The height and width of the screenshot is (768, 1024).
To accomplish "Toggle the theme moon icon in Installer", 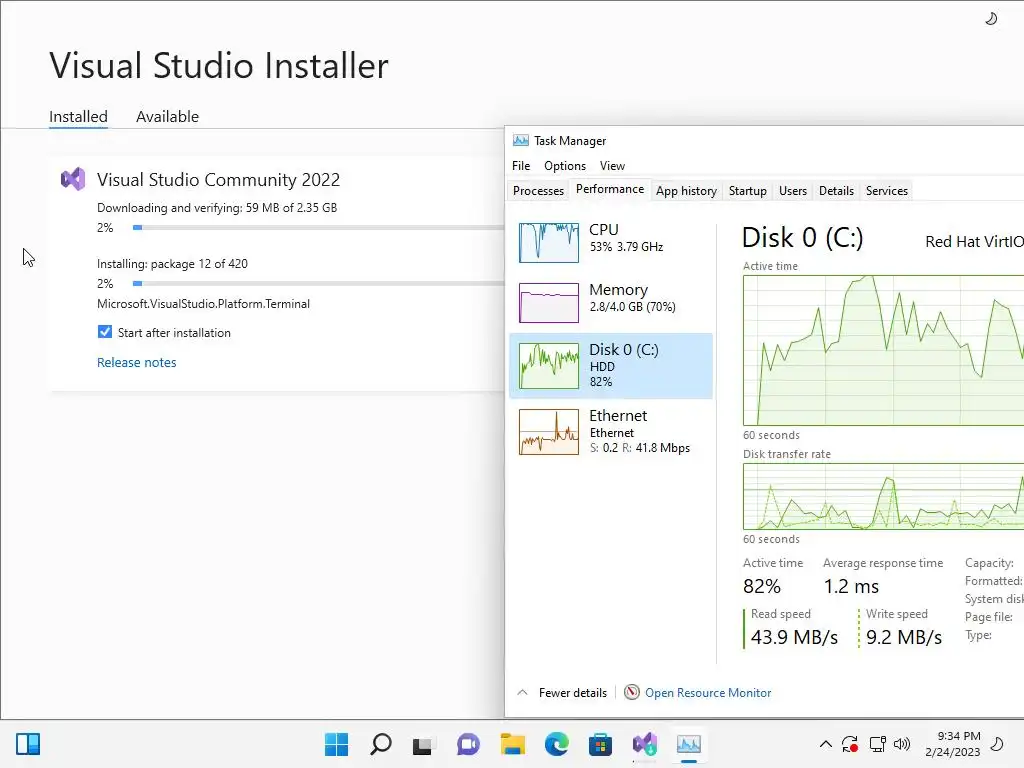I will click(x=991, y=19).
